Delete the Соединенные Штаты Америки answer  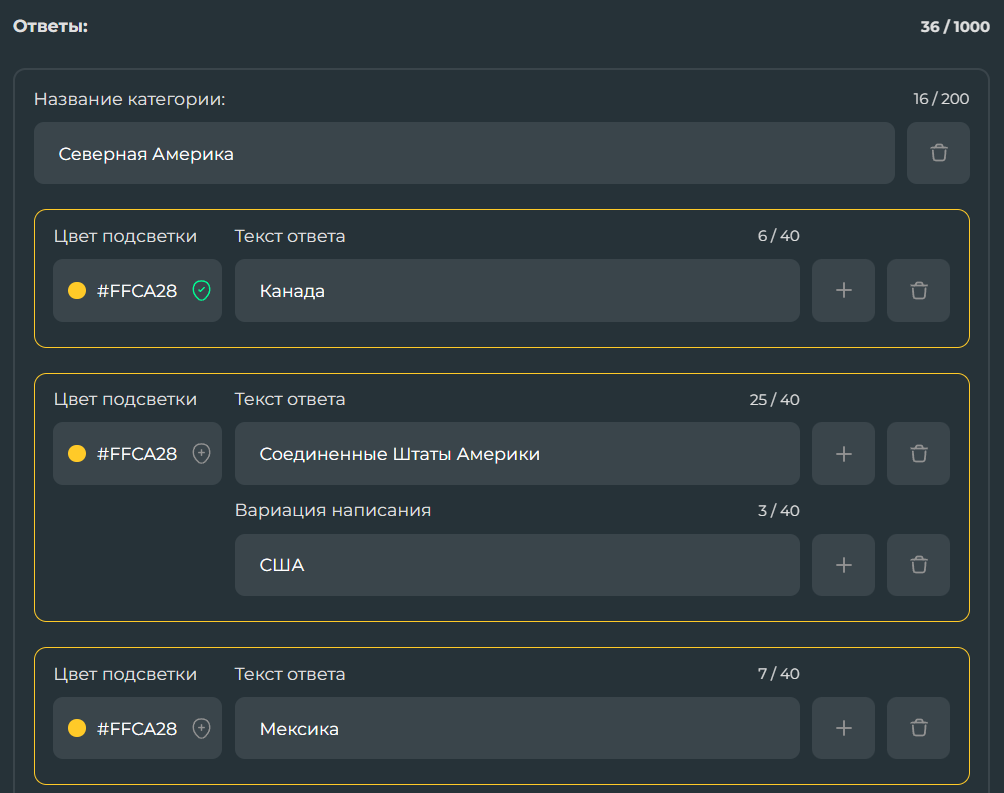918,454
